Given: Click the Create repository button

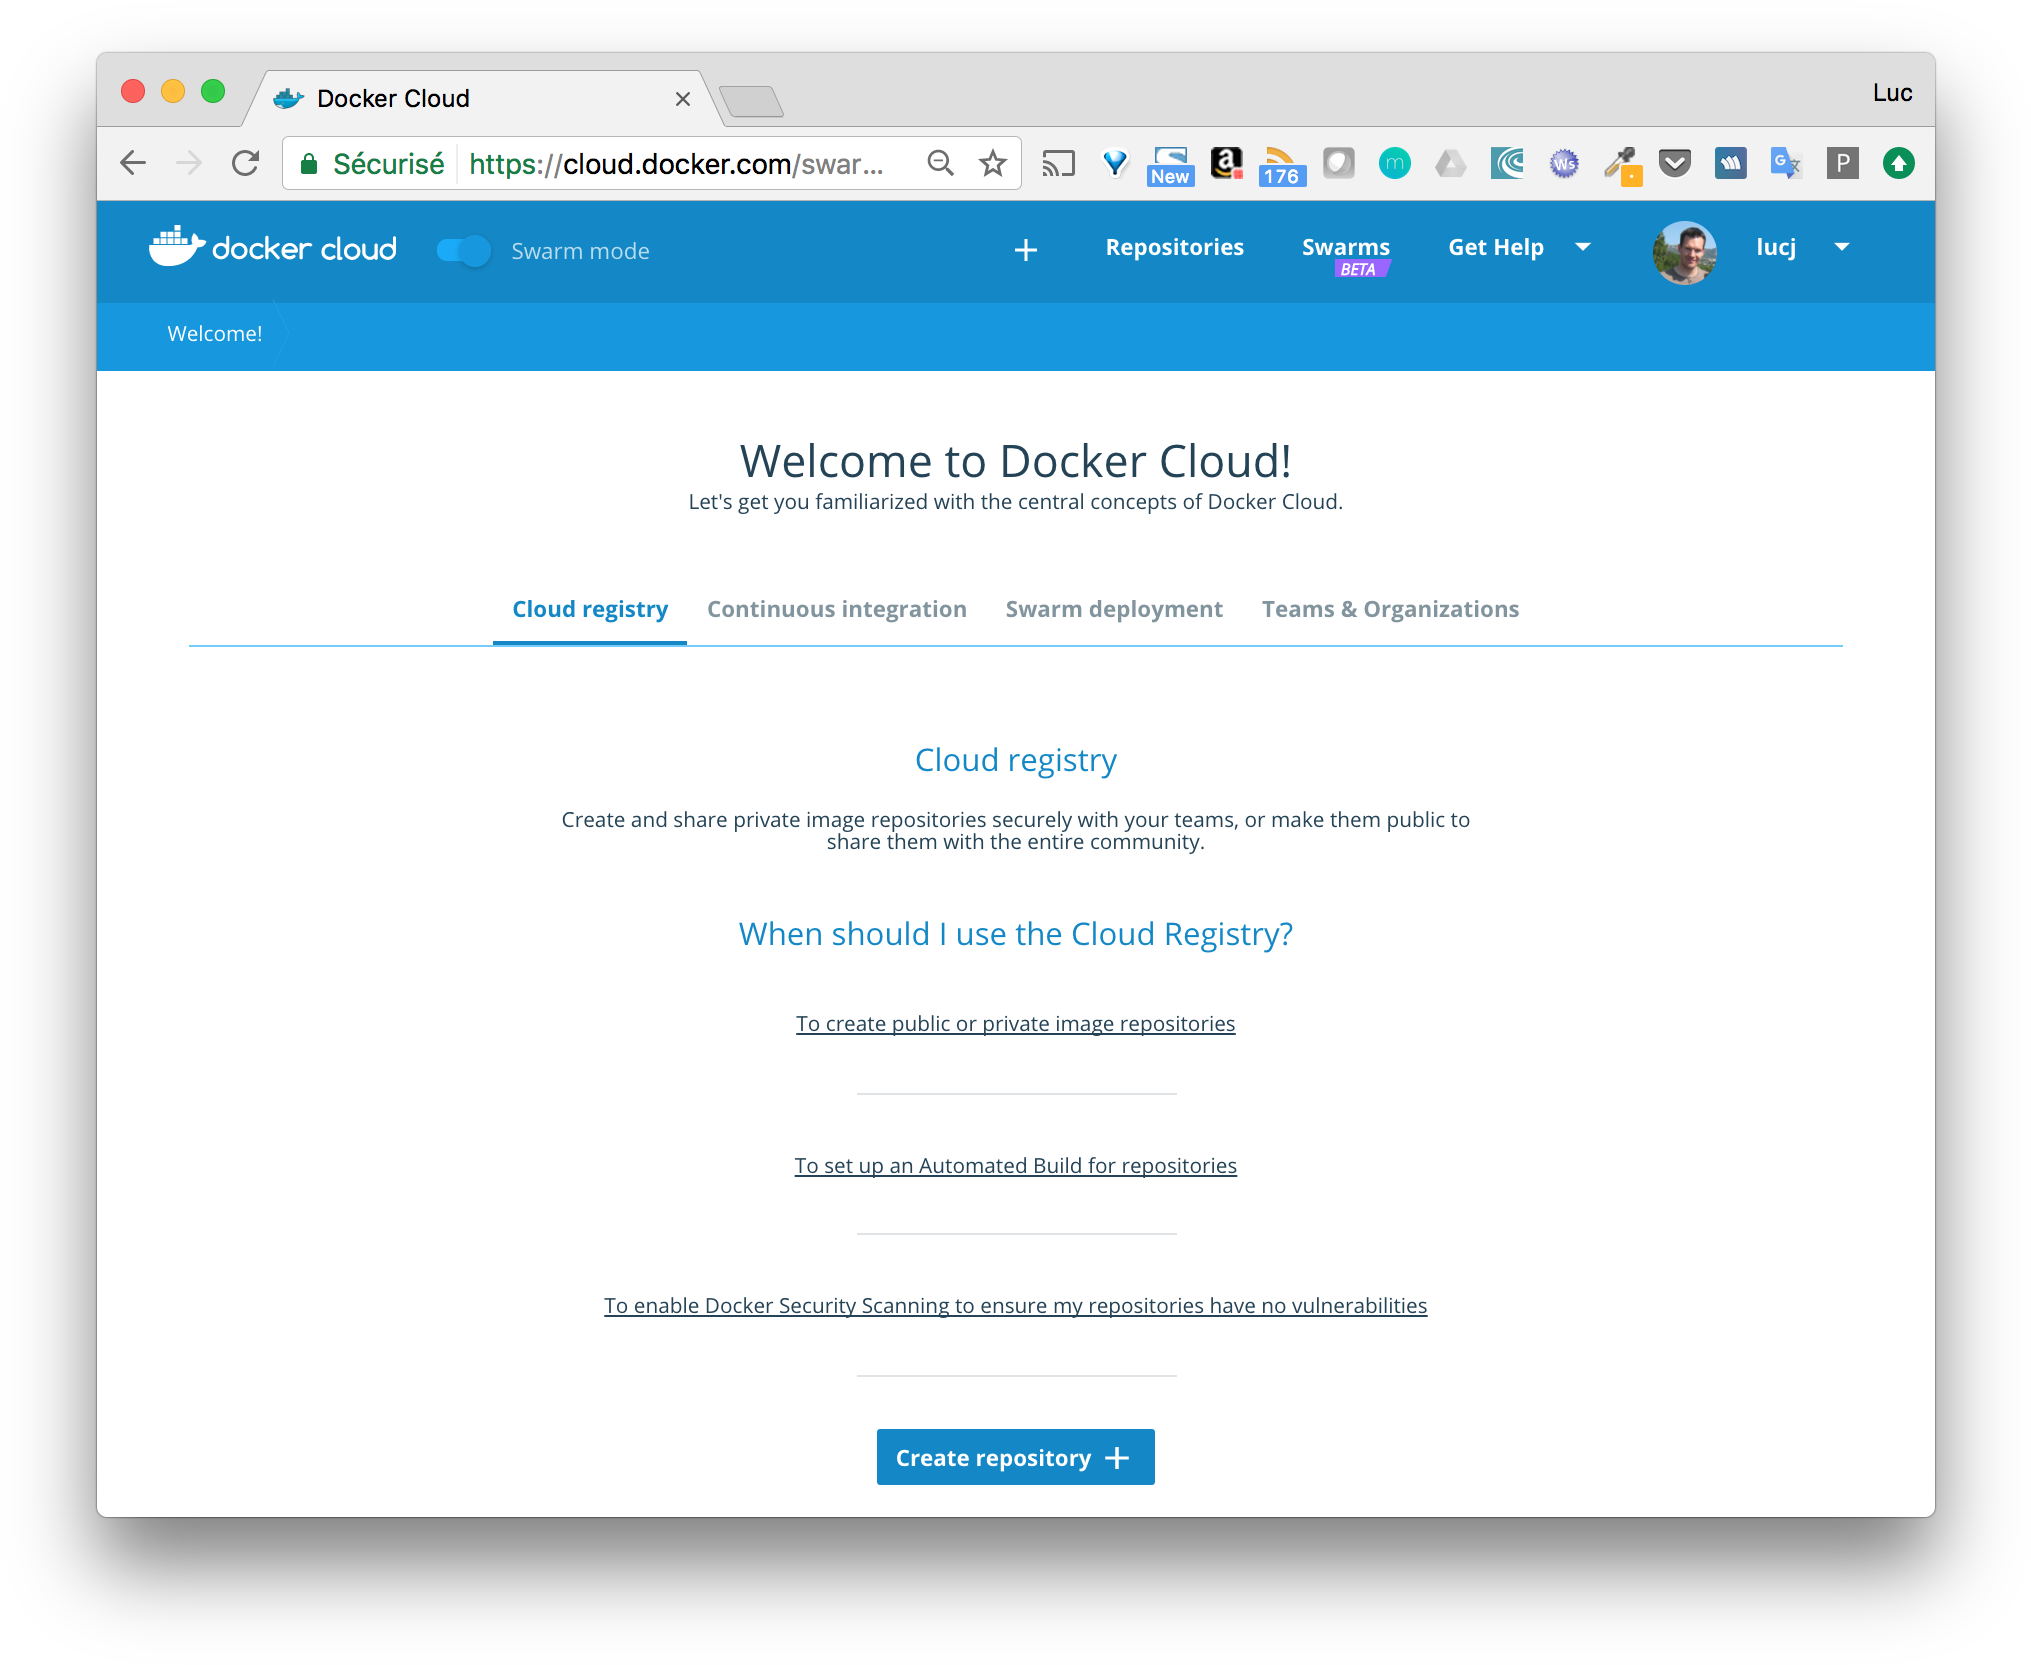Looking at the screenshot, I should click(1015, 1457).
